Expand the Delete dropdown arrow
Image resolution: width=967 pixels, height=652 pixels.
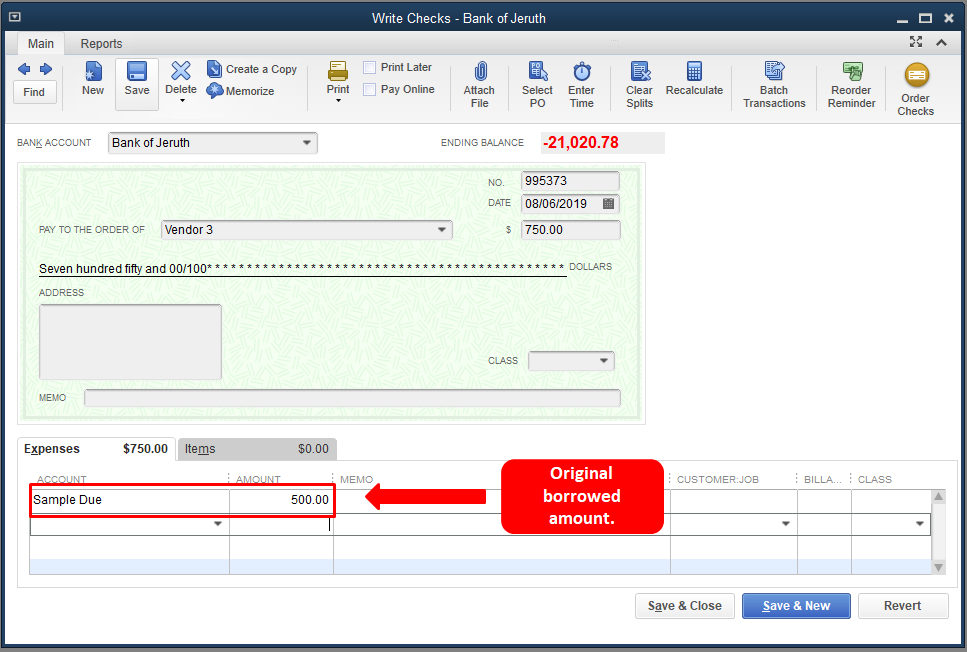point(182,101)
